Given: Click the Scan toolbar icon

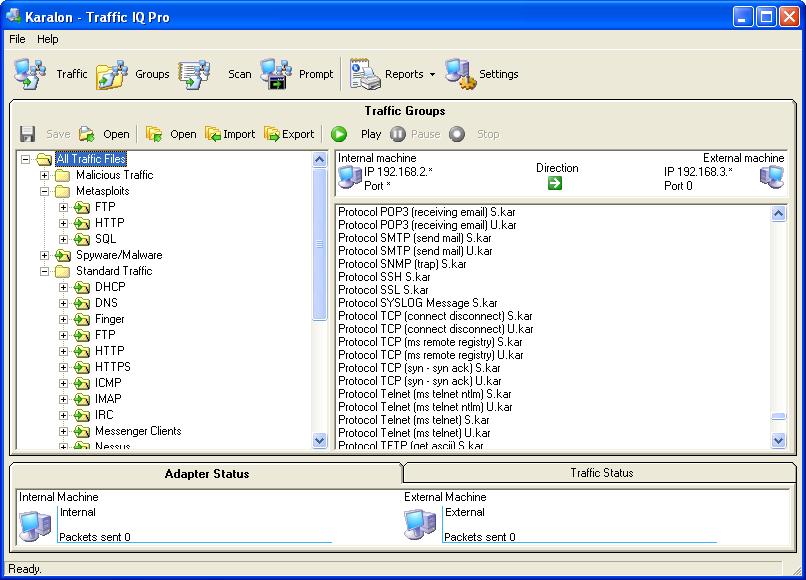Looking at the screenshot, I should (194, 75).
